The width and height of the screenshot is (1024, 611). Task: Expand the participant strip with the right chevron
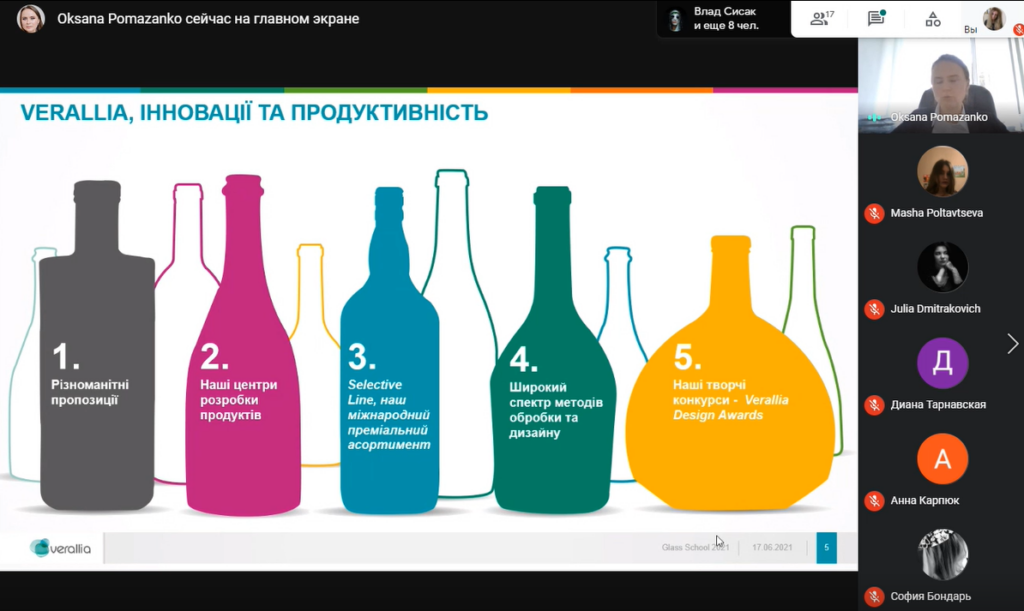click(1012, 343)
